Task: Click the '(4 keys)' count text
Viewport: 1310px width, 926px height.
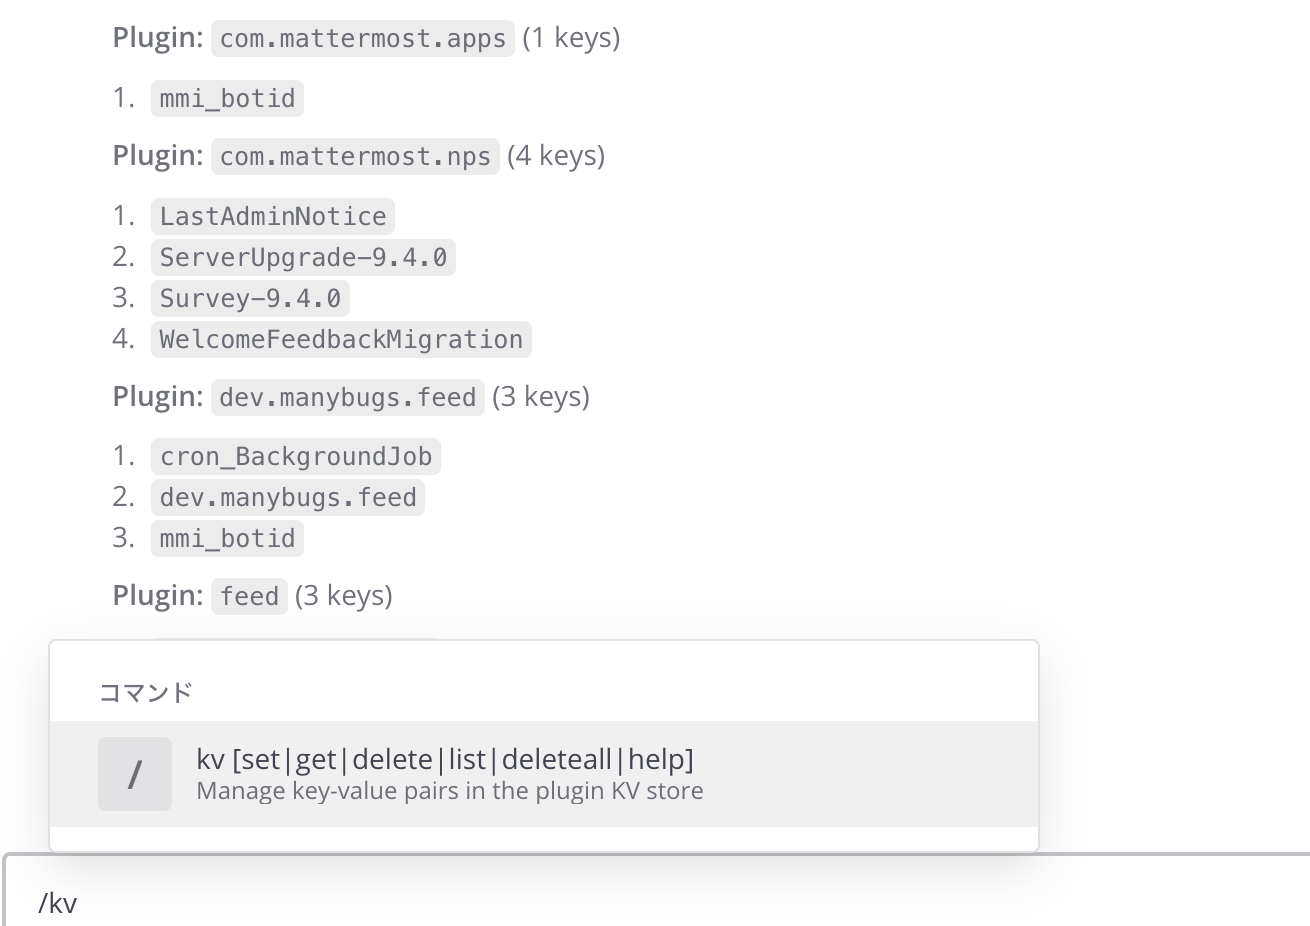Action: [x=556, y=156]
